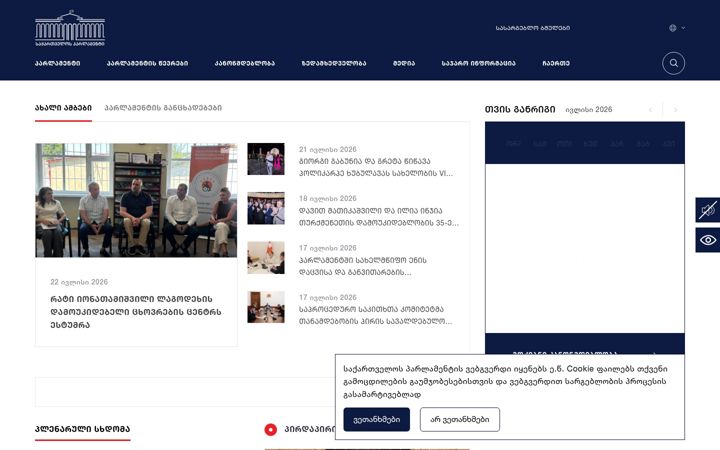Decline cookies with არ ვეთანხმები button
720x450 pixels.
coord(460,419)
